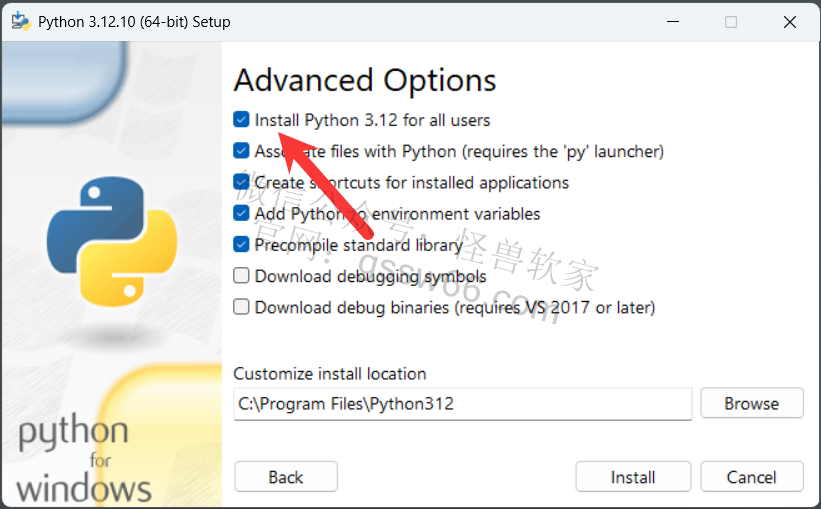Screen dimensions: 821x509
Task: Click the Advanced Options heading
Action: pos(365,81)
